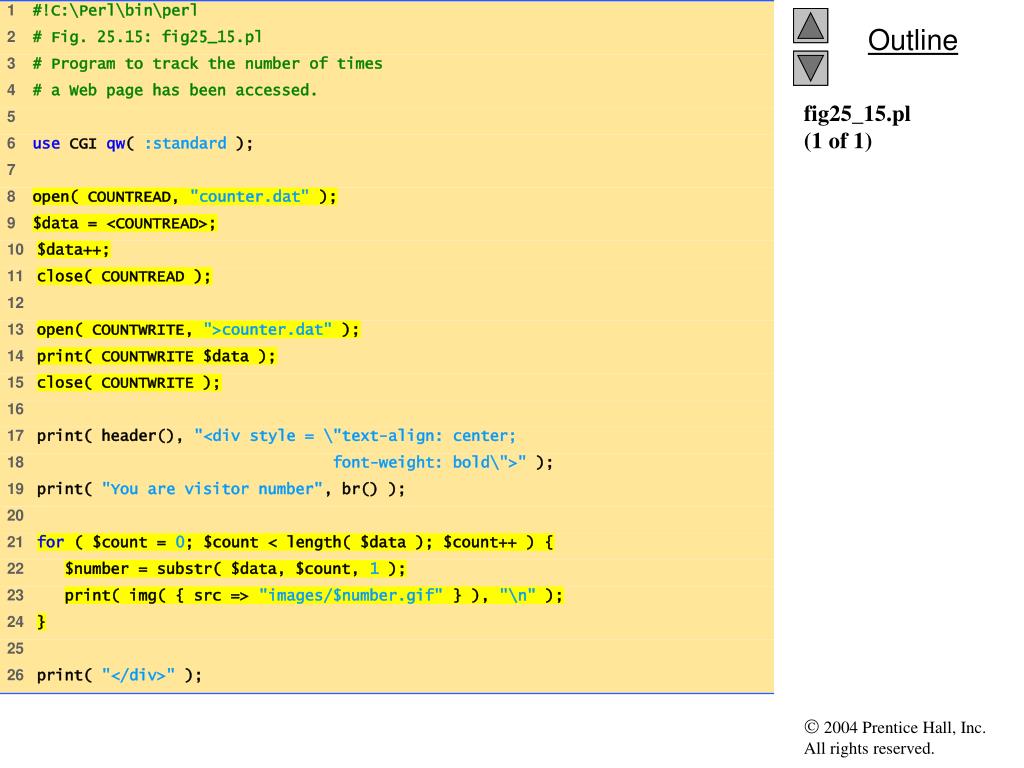
Task: Select the "$data++;" statement
Action: tap(73, 249)
